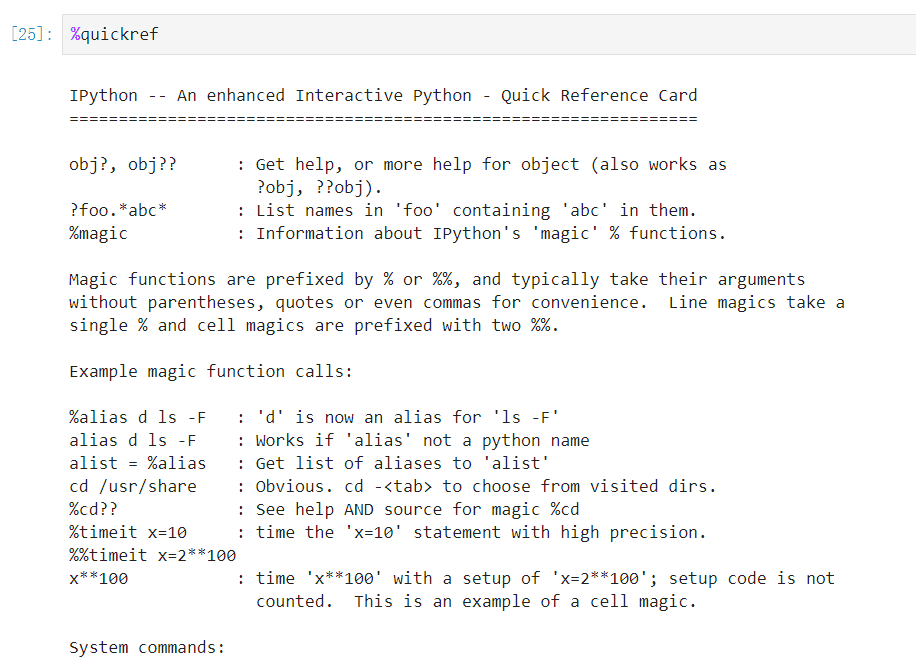Click 'This is an example of a cell magic' text
This screenshot has width=916, height=659.
525,602
